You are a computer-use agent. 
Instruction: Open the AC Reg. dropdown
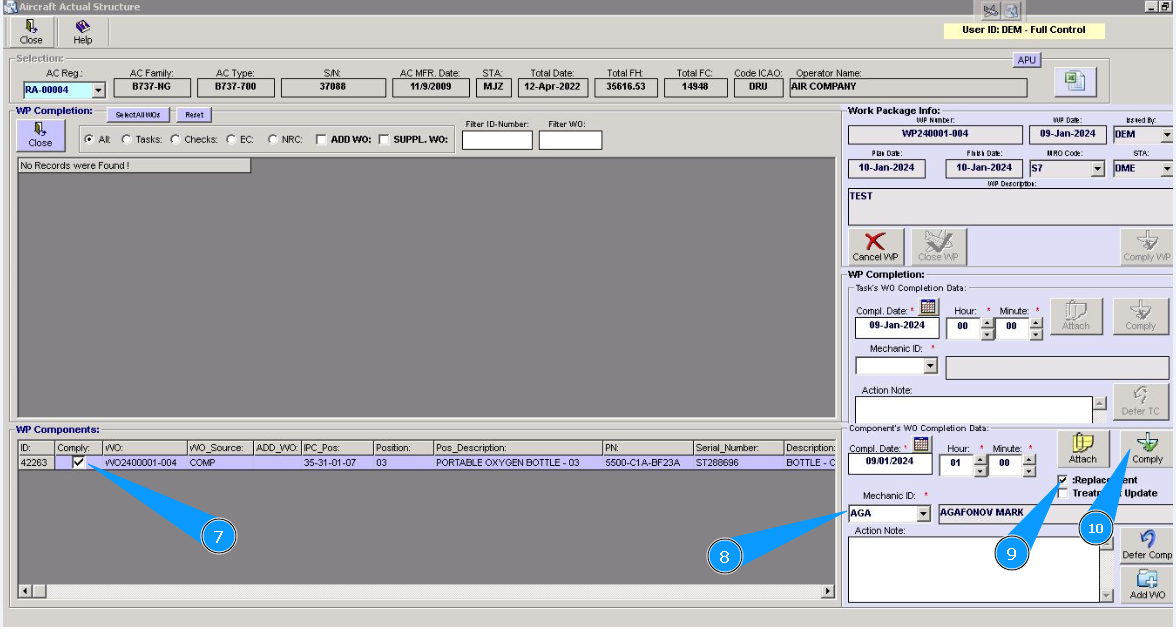click(x=98, y=90)
